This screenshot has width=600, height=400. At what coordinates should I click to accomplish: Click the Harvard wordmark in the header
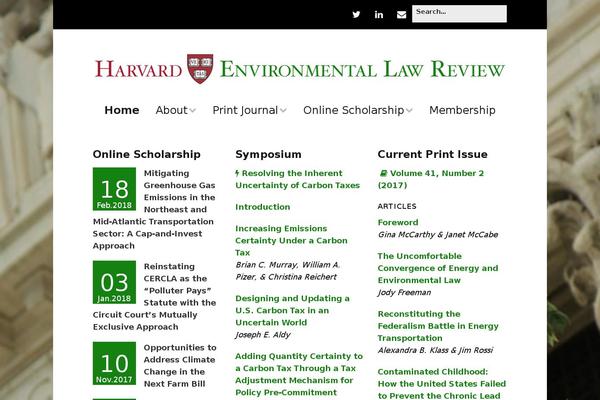pos(138,69)
